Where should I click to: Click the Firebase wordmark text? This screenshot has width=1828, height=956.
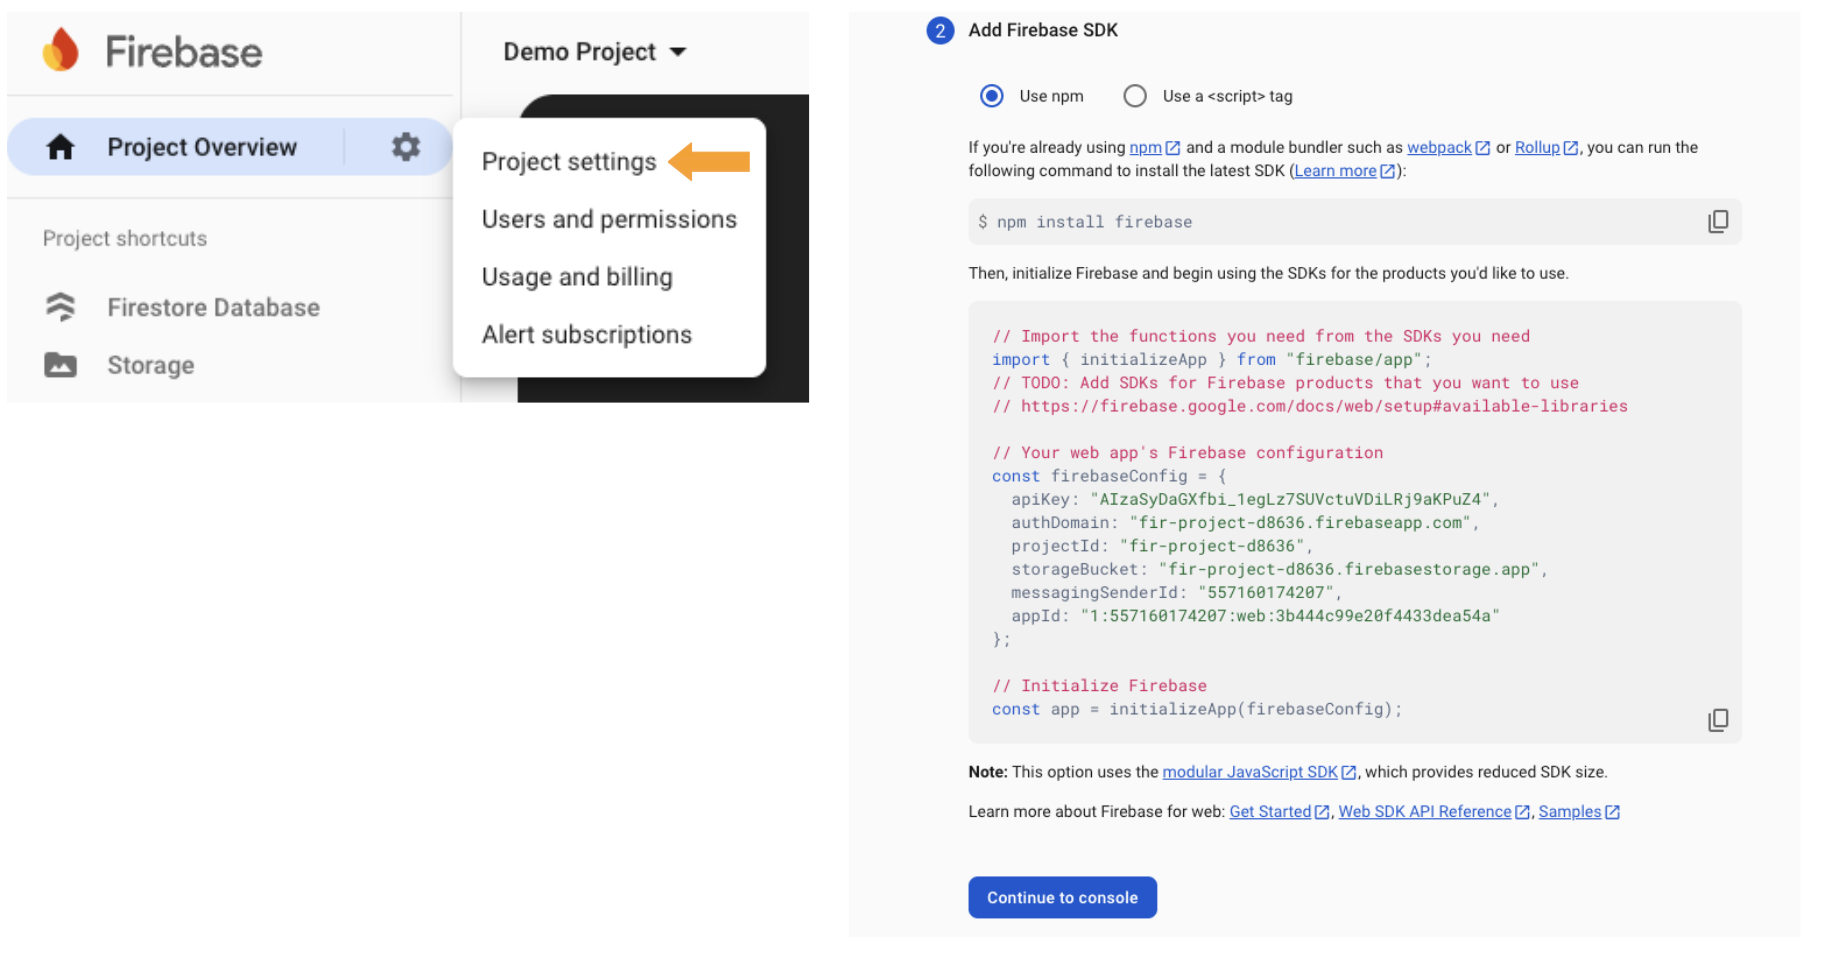click(x=184, y=52)
